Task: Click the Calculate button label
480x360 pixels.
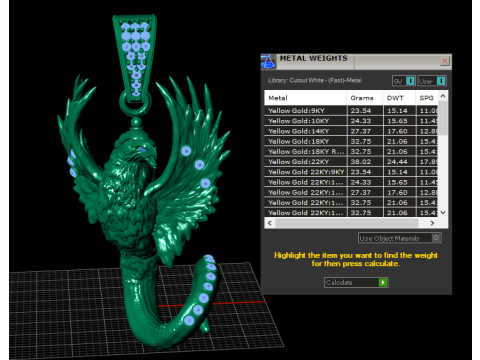Action: 339,282
